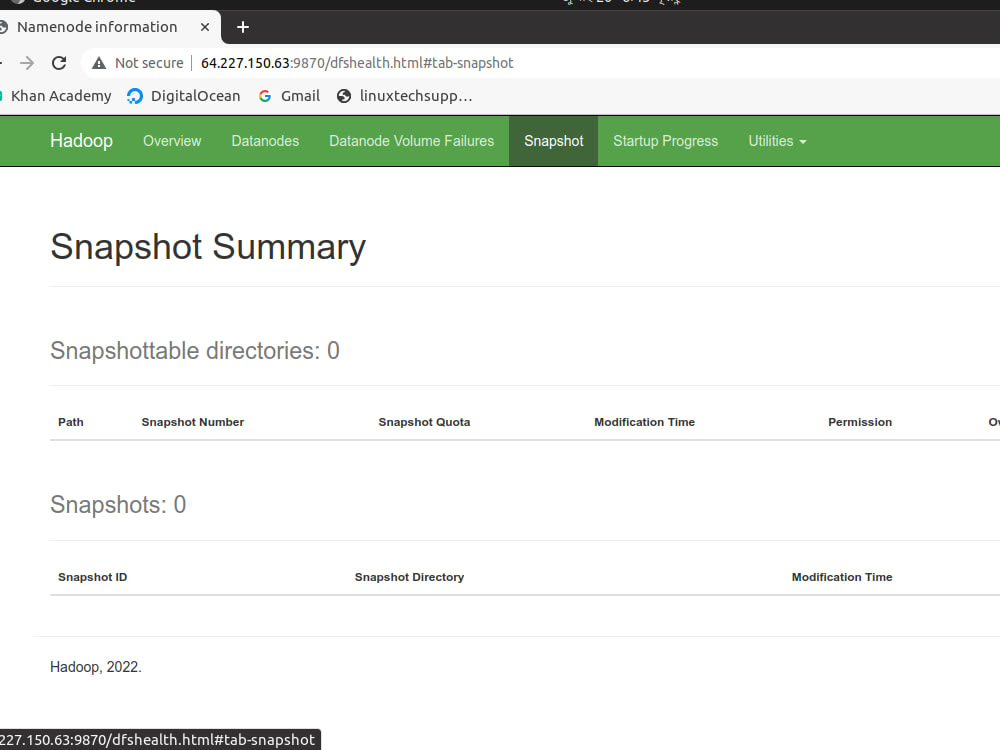The height and width of the screenshot is (750, 1000).
Task: Click the Hadoop, 2022. footer text
Action: 96,667
